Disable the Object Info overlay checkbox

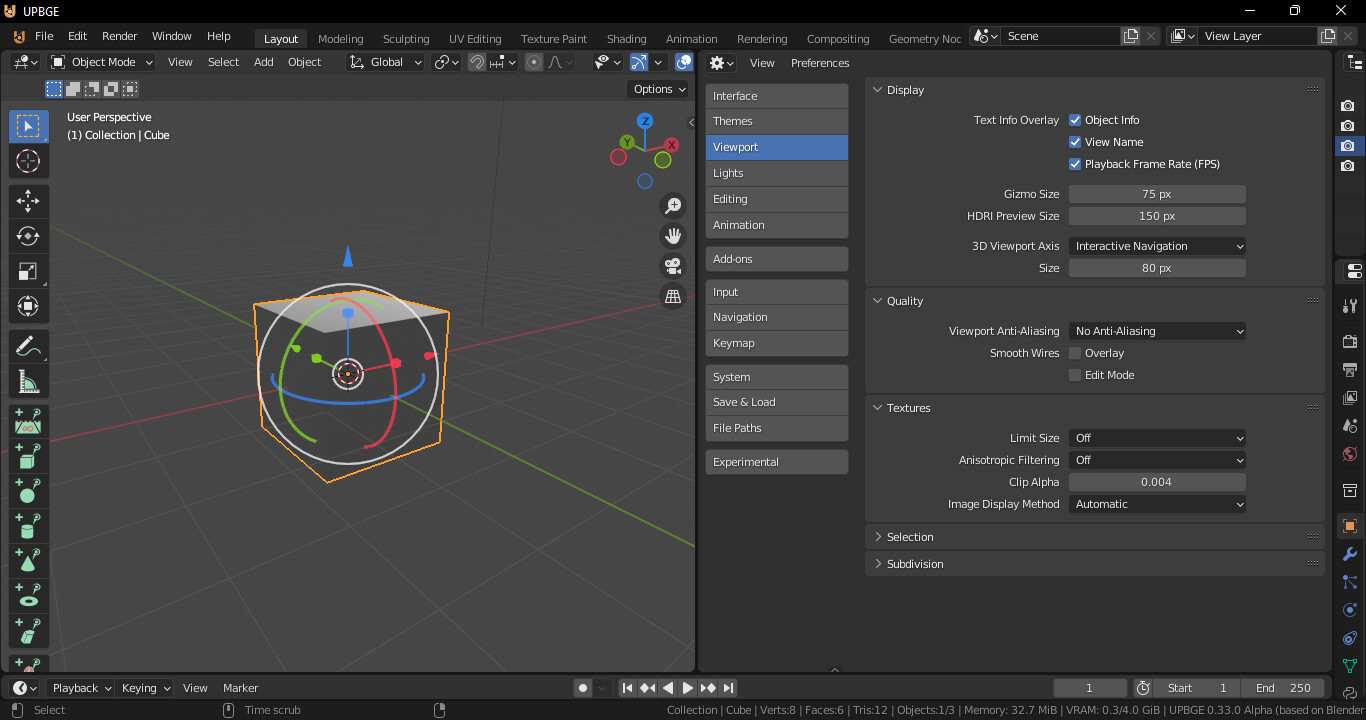tap(1075, 119)
